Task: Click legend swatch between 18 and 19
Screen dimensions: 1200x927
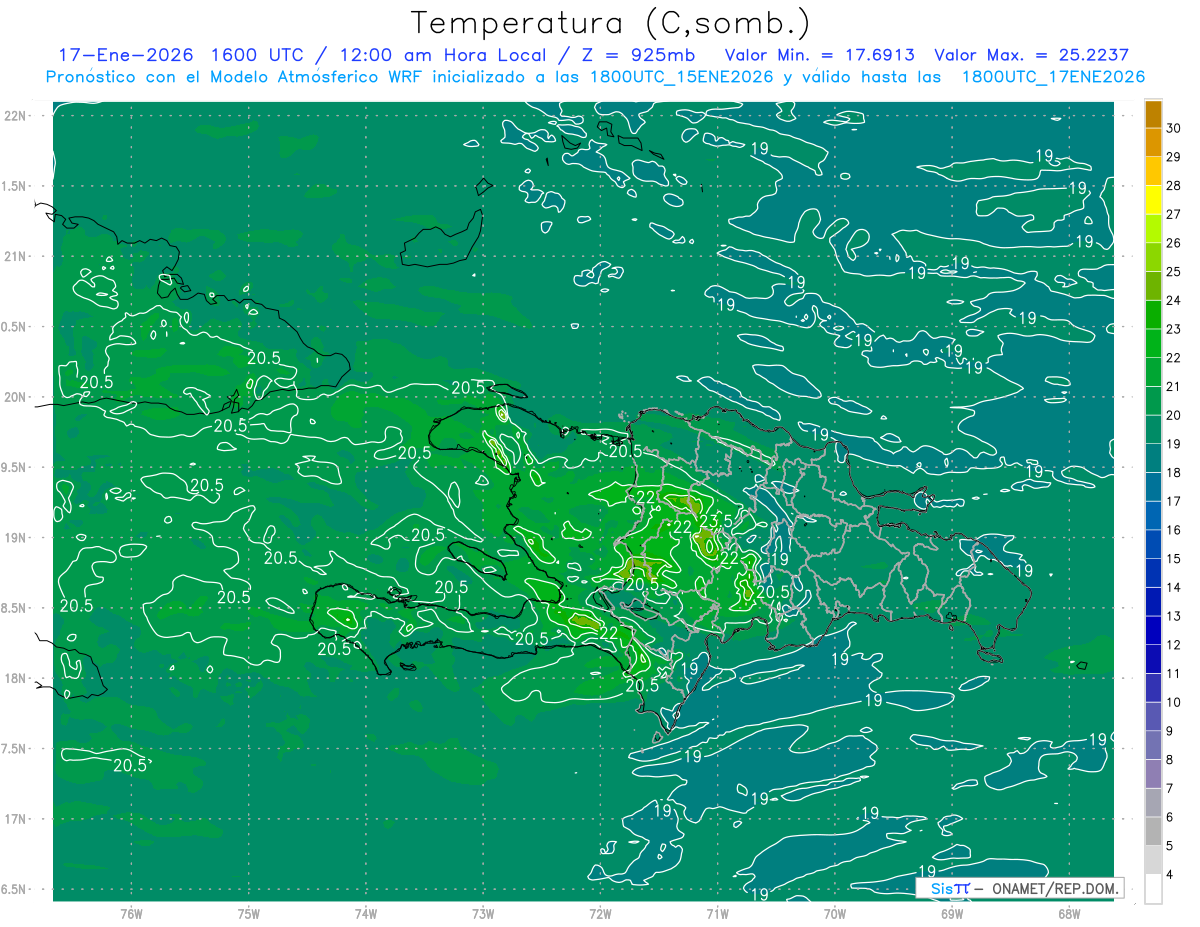Action: click(x=1153, y=458)
